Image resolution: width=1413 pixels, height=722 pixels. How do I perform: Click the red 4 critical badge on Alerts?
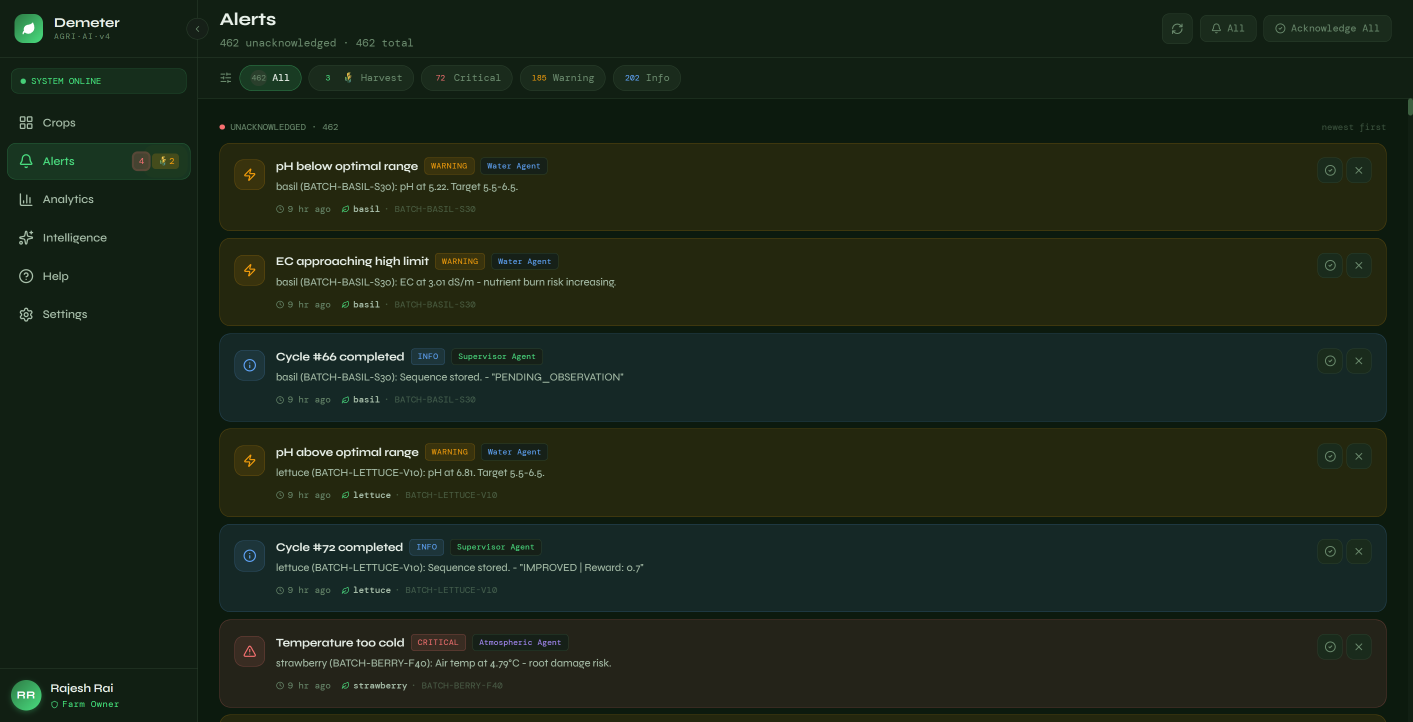(x=141, y=161)
